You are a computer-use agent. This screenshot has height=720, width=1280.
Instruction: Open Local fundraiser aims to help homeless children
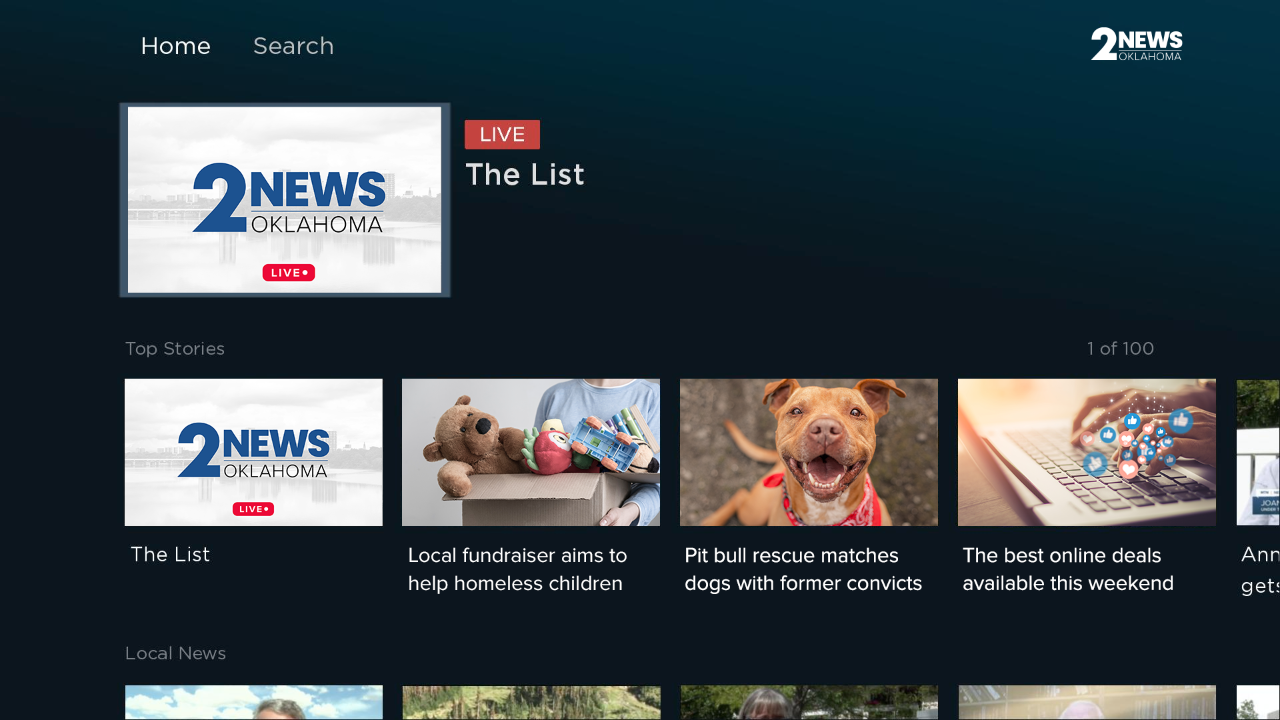517,569
